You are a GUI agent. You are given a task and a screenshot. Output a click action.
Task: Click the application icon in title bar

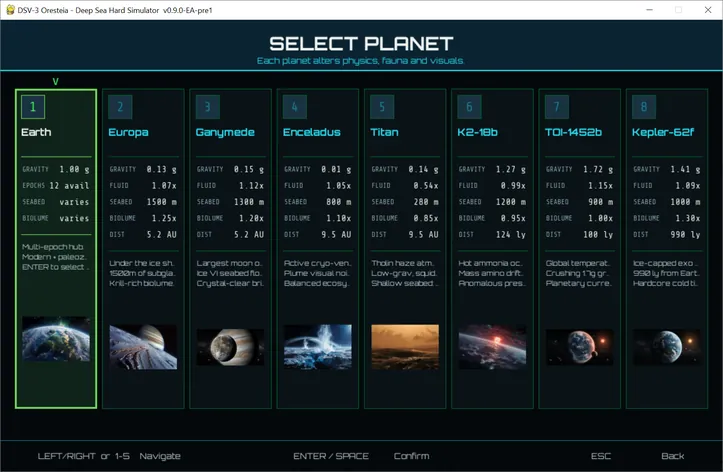pyautogui.click(x=10, y=10)
